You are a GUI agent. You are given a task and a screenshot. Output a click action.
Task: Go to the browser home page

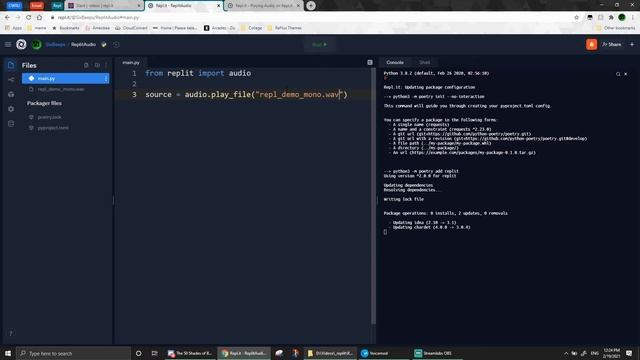pos(39,18)
